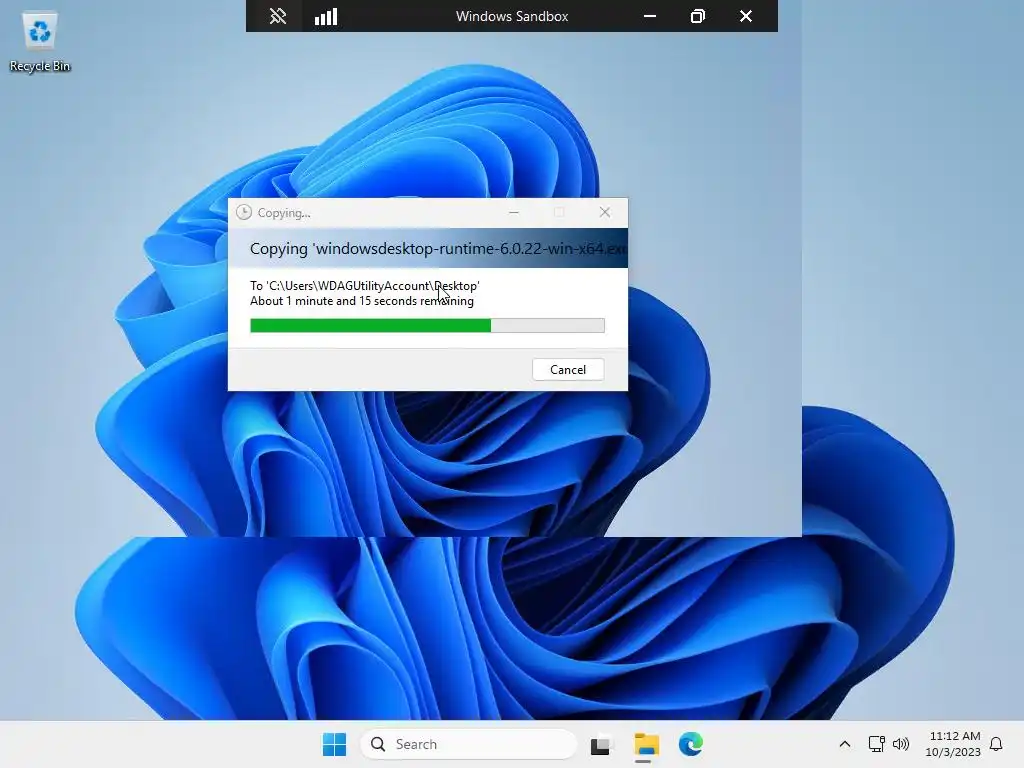The height and width of the screenshot is (768, 1024).
Task: Click the windowsdesktop-runtime file name heading
Action: coord(438,249)
